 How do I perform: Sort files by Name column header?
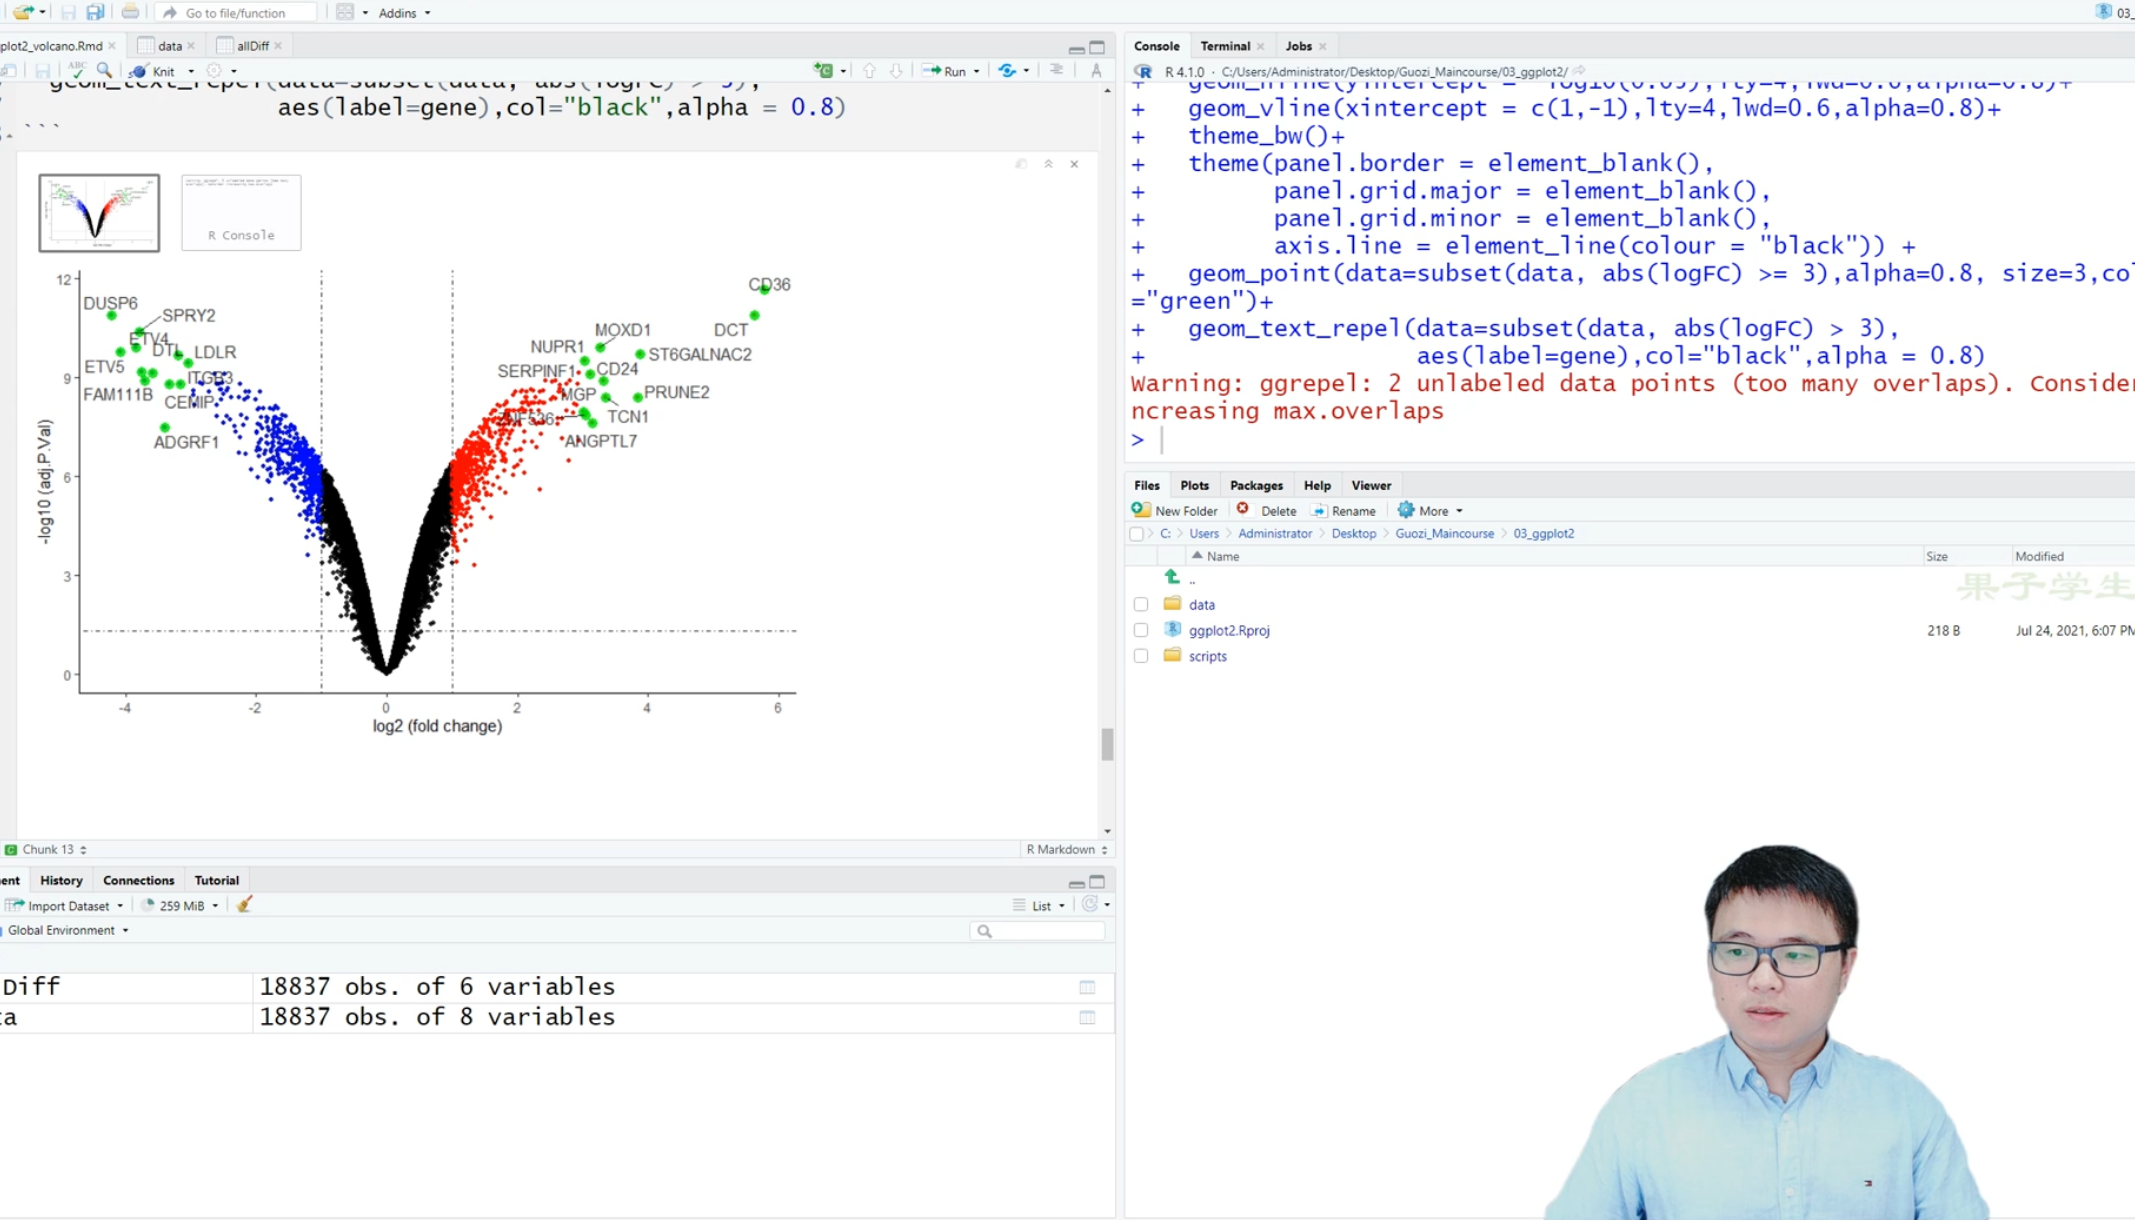[1222, 556]
